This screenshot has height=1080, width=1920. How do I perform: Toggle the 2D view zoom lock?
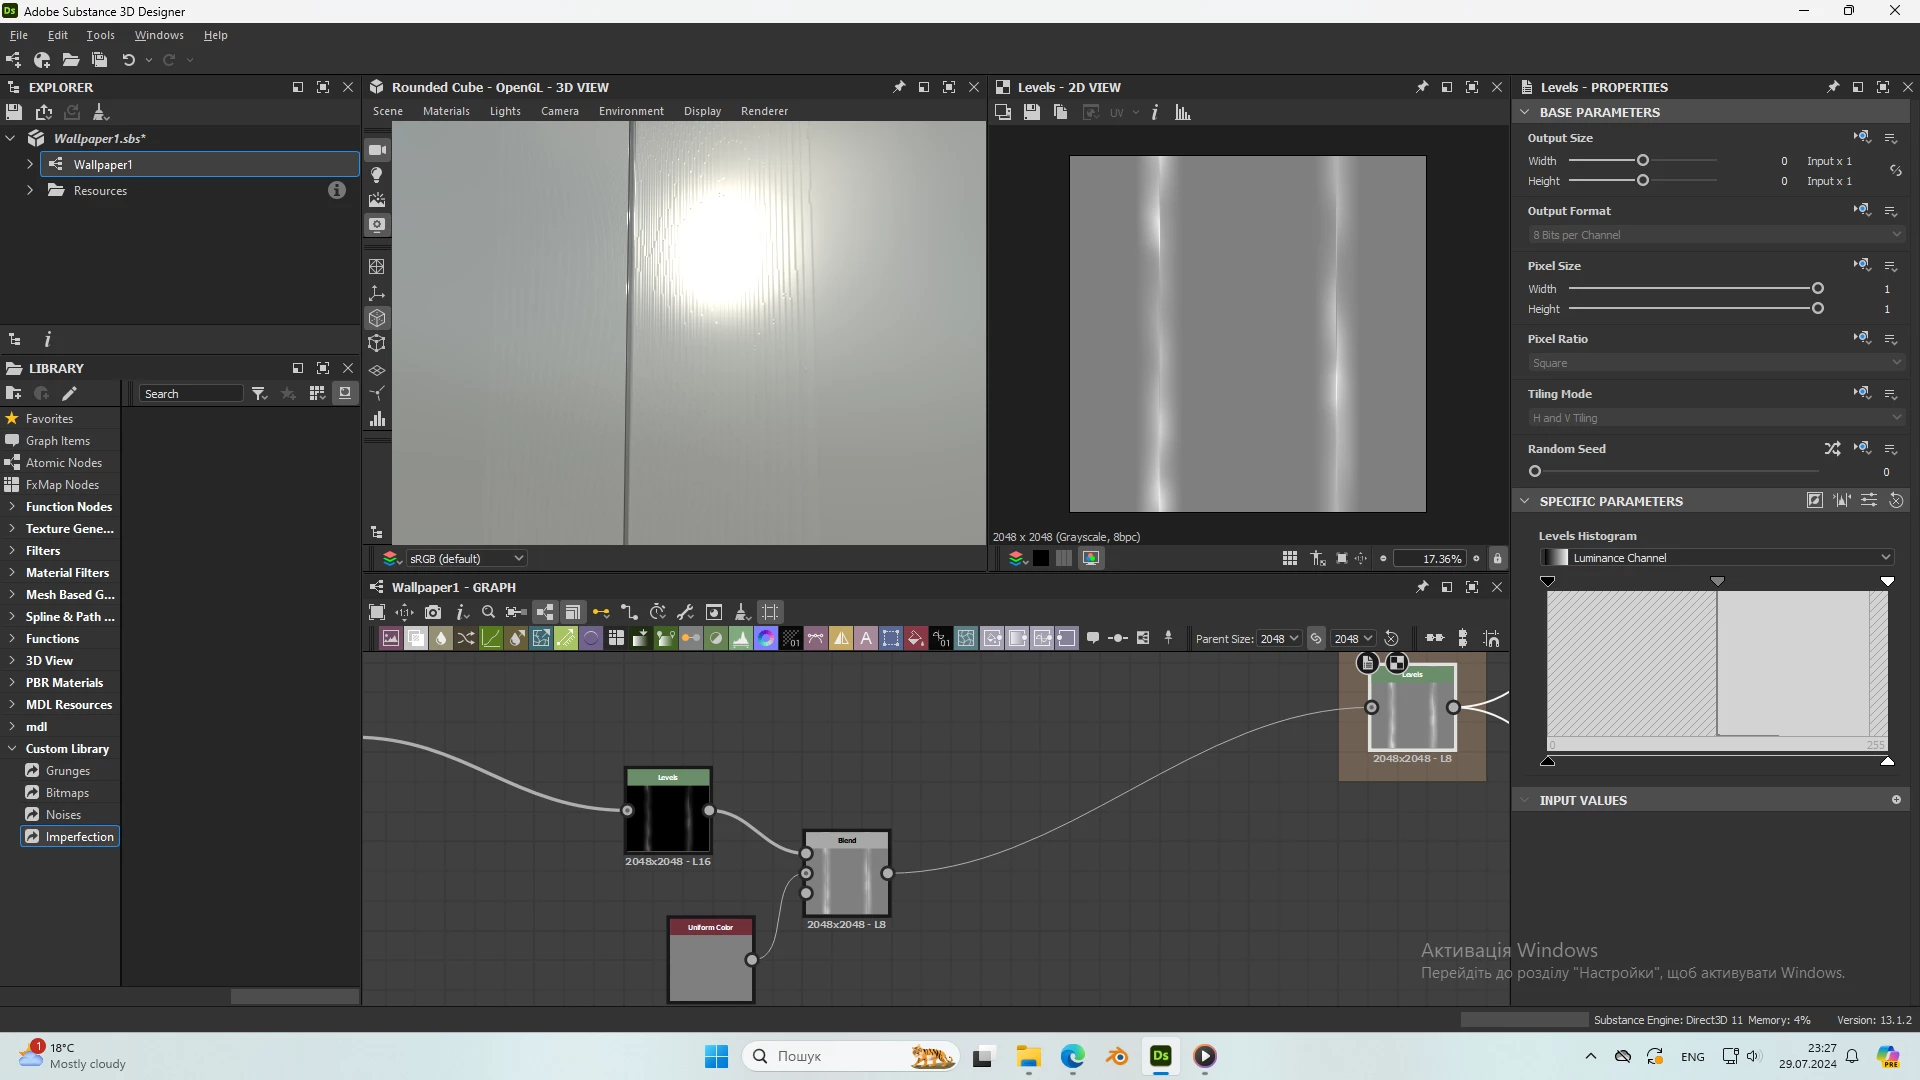pos(1497,559)
